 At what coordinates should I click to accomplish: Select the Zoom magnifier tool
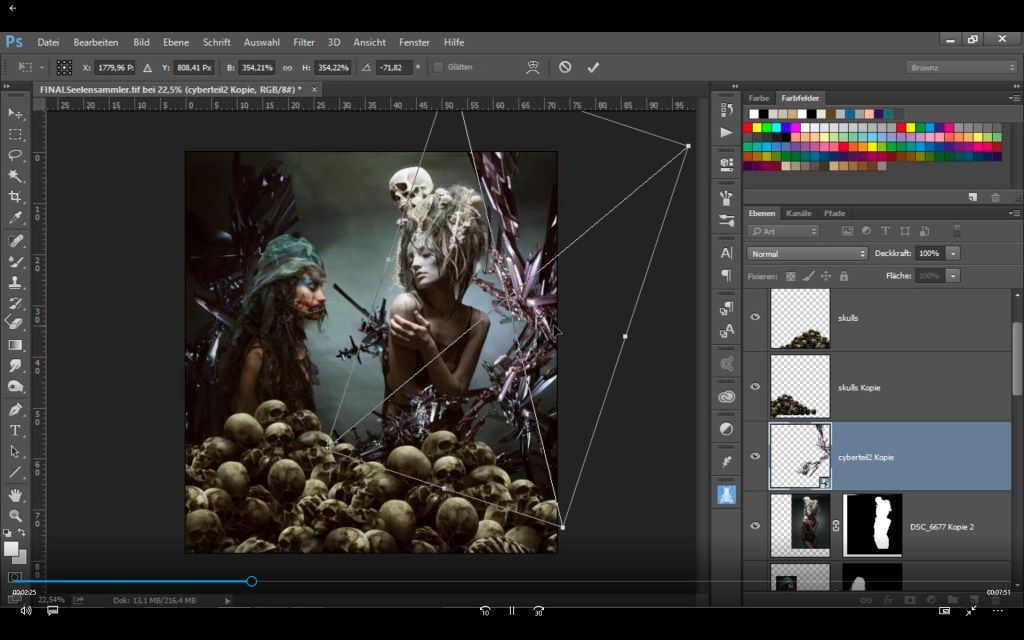pyautogui.click(x=15, y=515)
